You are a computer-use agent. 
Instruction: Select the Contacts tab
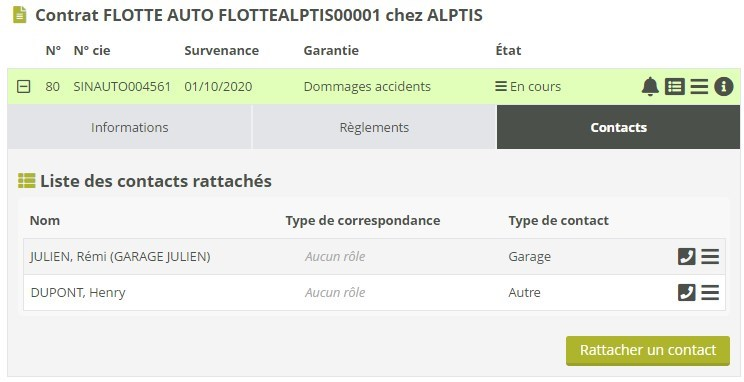point(618,127)
